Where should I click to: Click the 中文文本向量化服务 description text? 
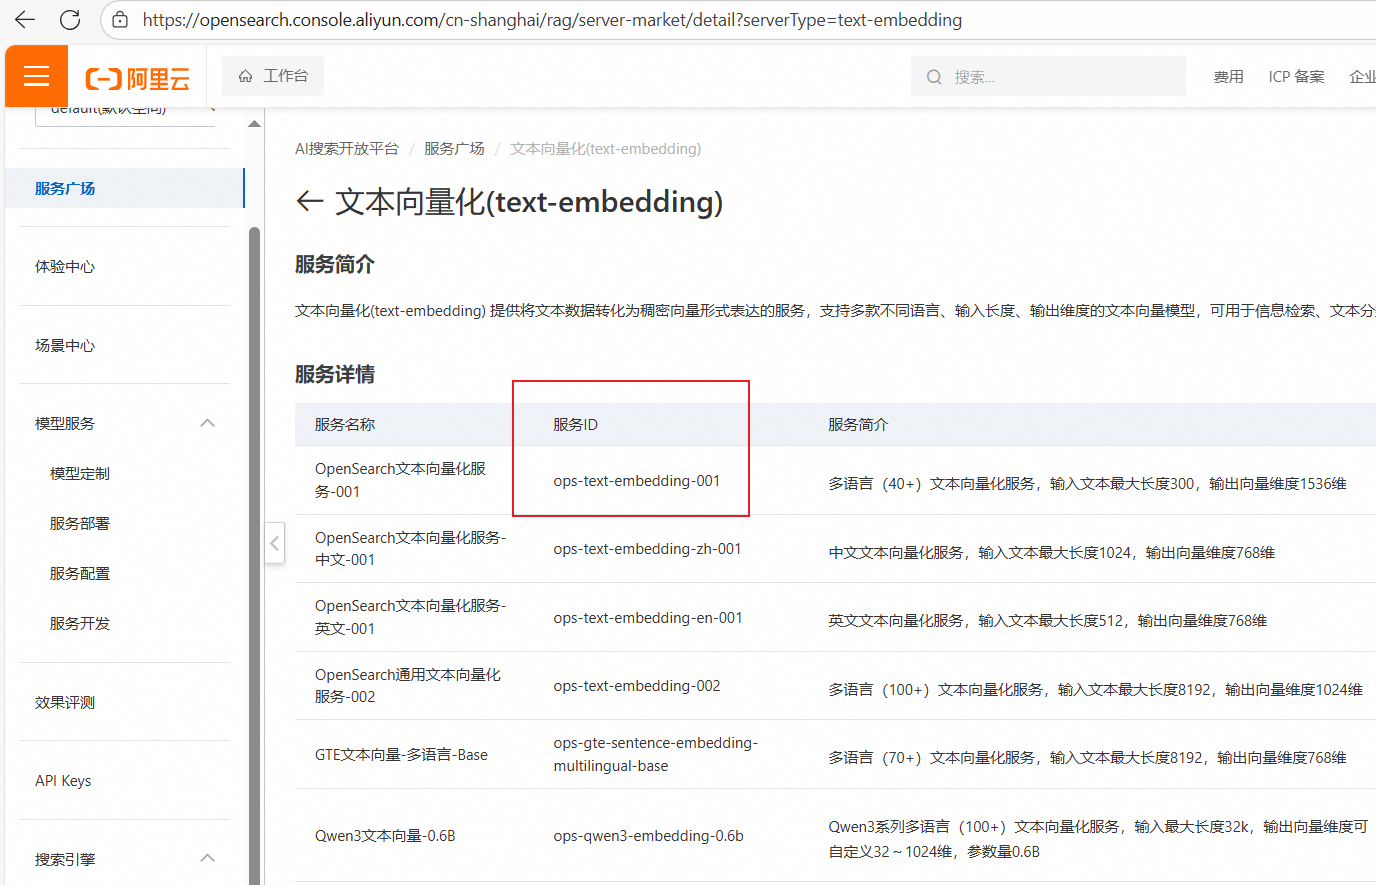tap(1051, 553)
